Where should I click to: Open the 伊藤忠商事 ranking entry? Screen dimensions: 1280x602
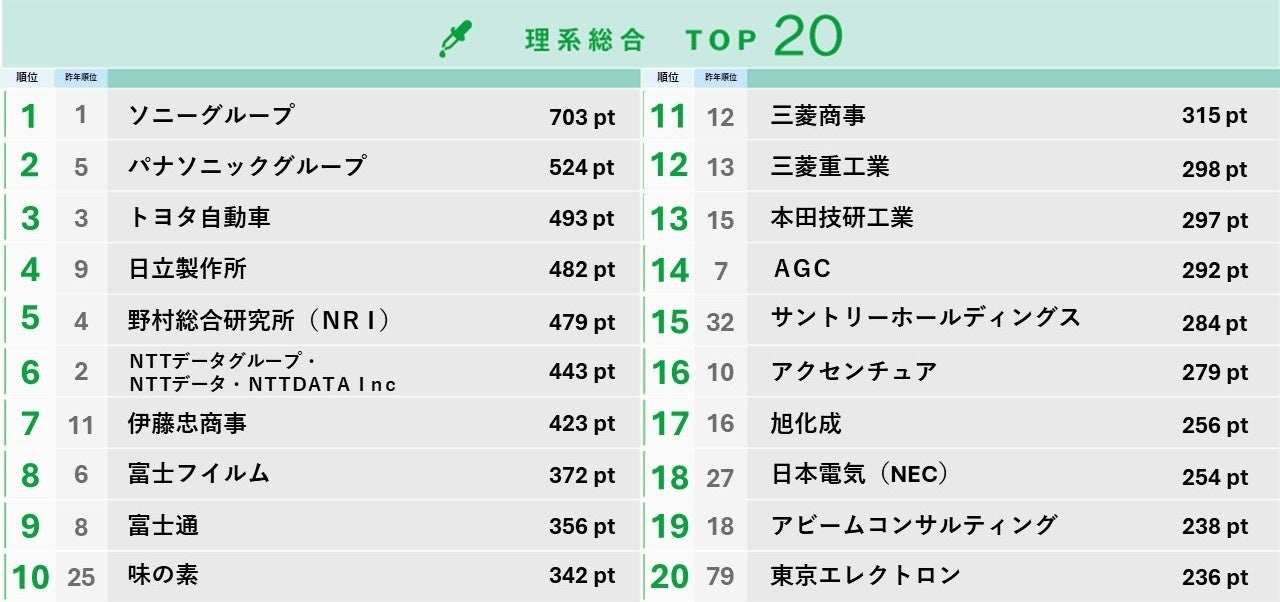click(x=187, y=424)
